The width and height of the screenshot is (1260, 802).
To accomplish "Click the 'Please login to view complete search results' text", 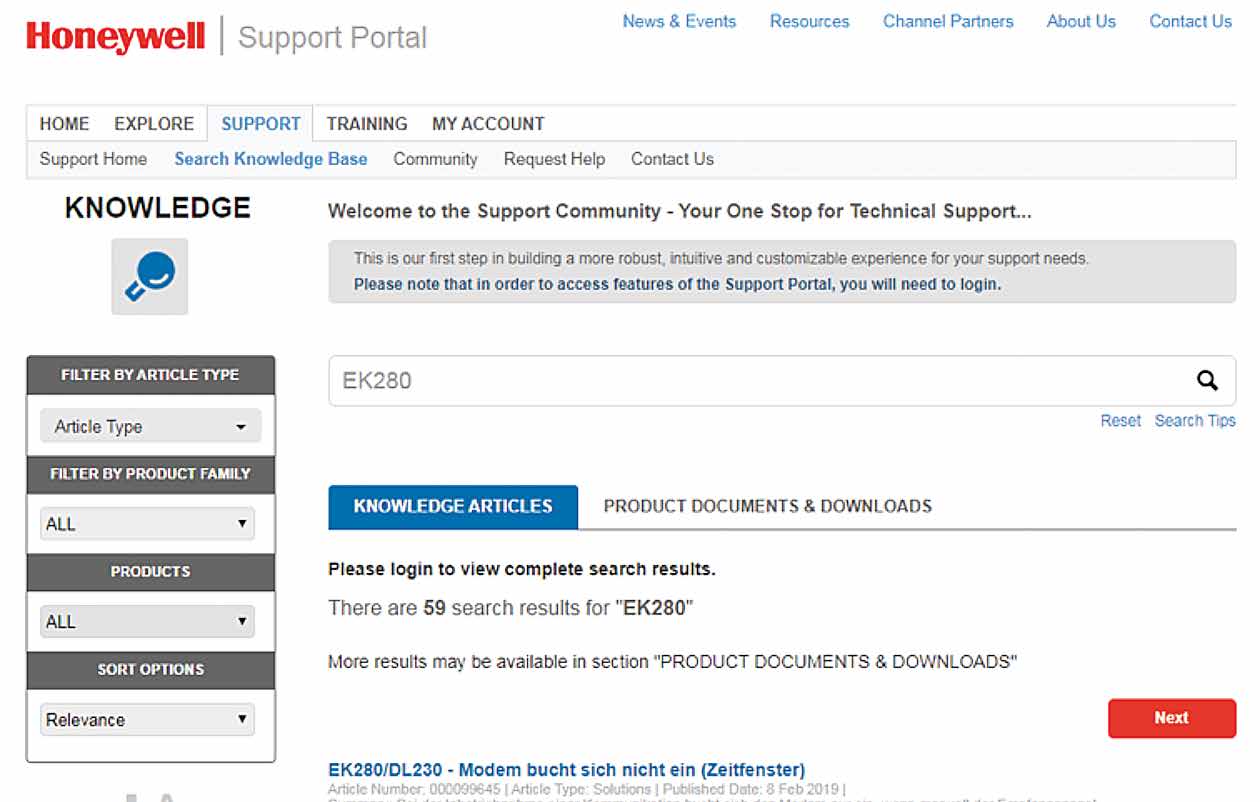I will 522,570.
